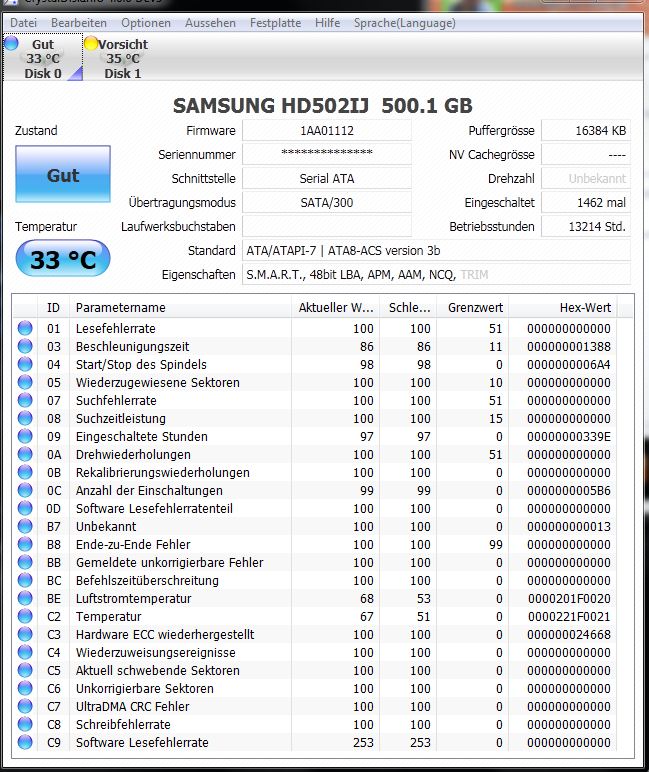Open the Bearbeiten menu

coord(79,23)
